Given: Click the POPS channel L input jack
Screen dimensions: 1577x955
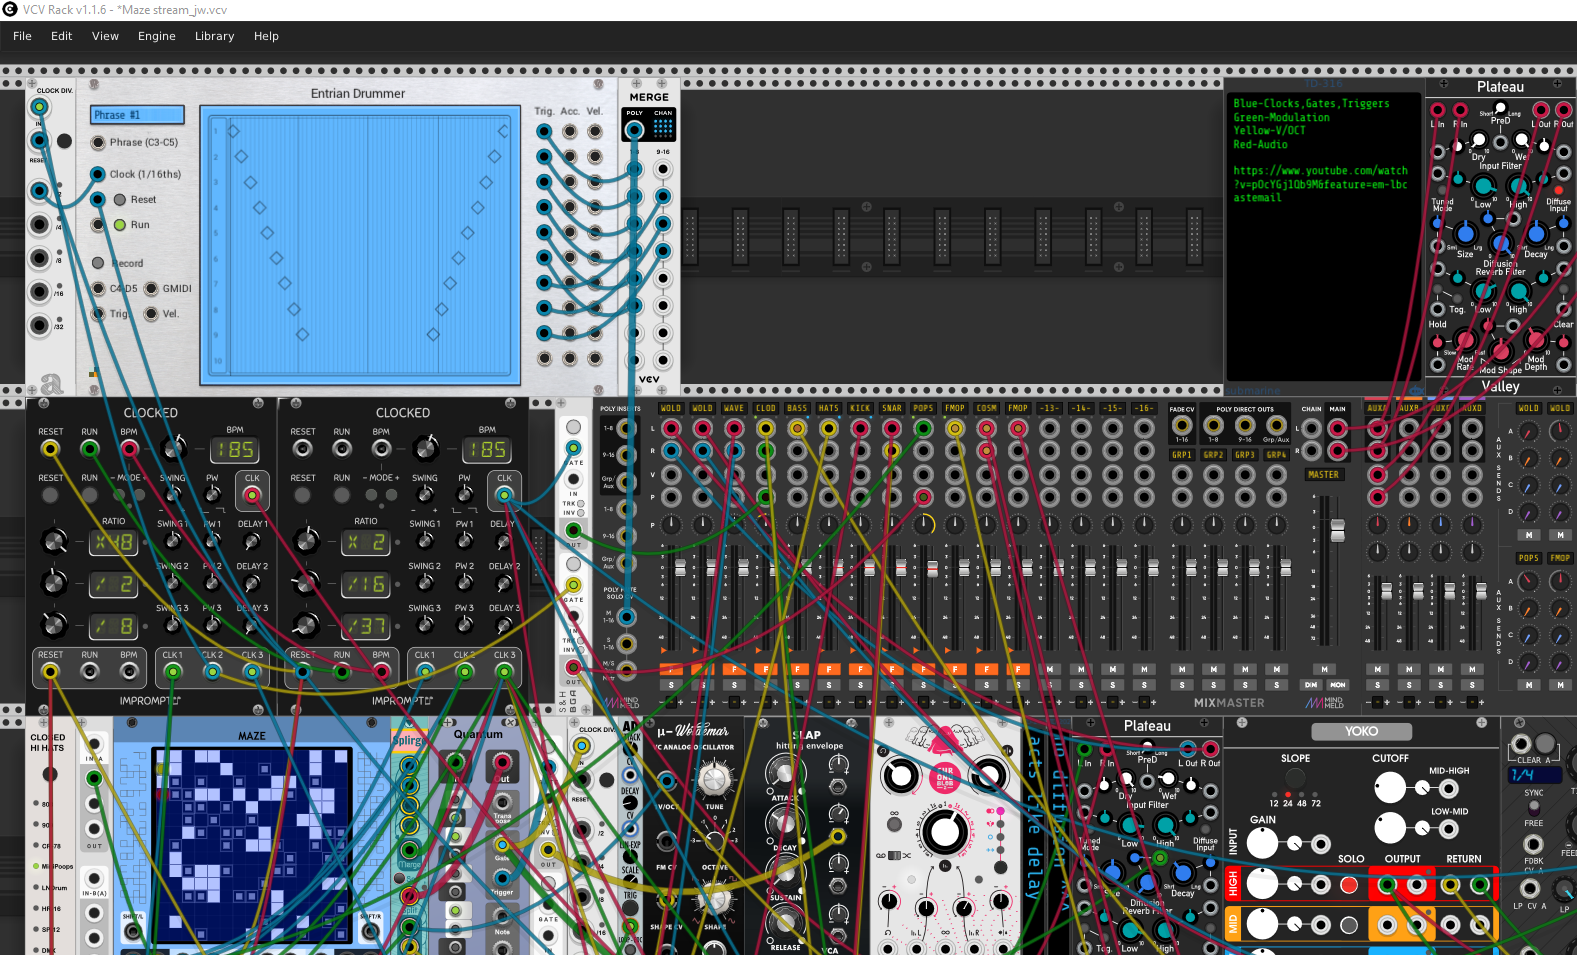Looking at the screenshot, I should (x=923, y=429).
